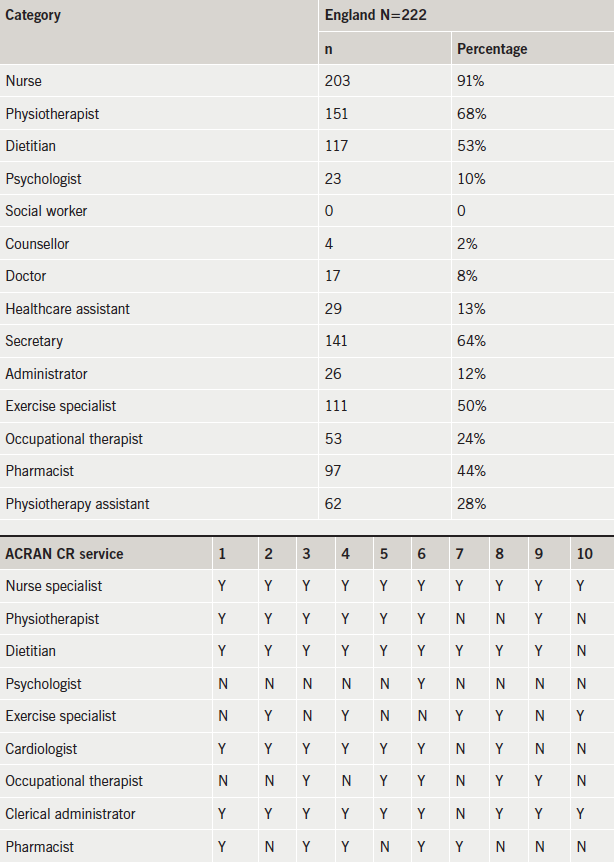
Task: Select the Social worker row label
Action: (46, 211)
